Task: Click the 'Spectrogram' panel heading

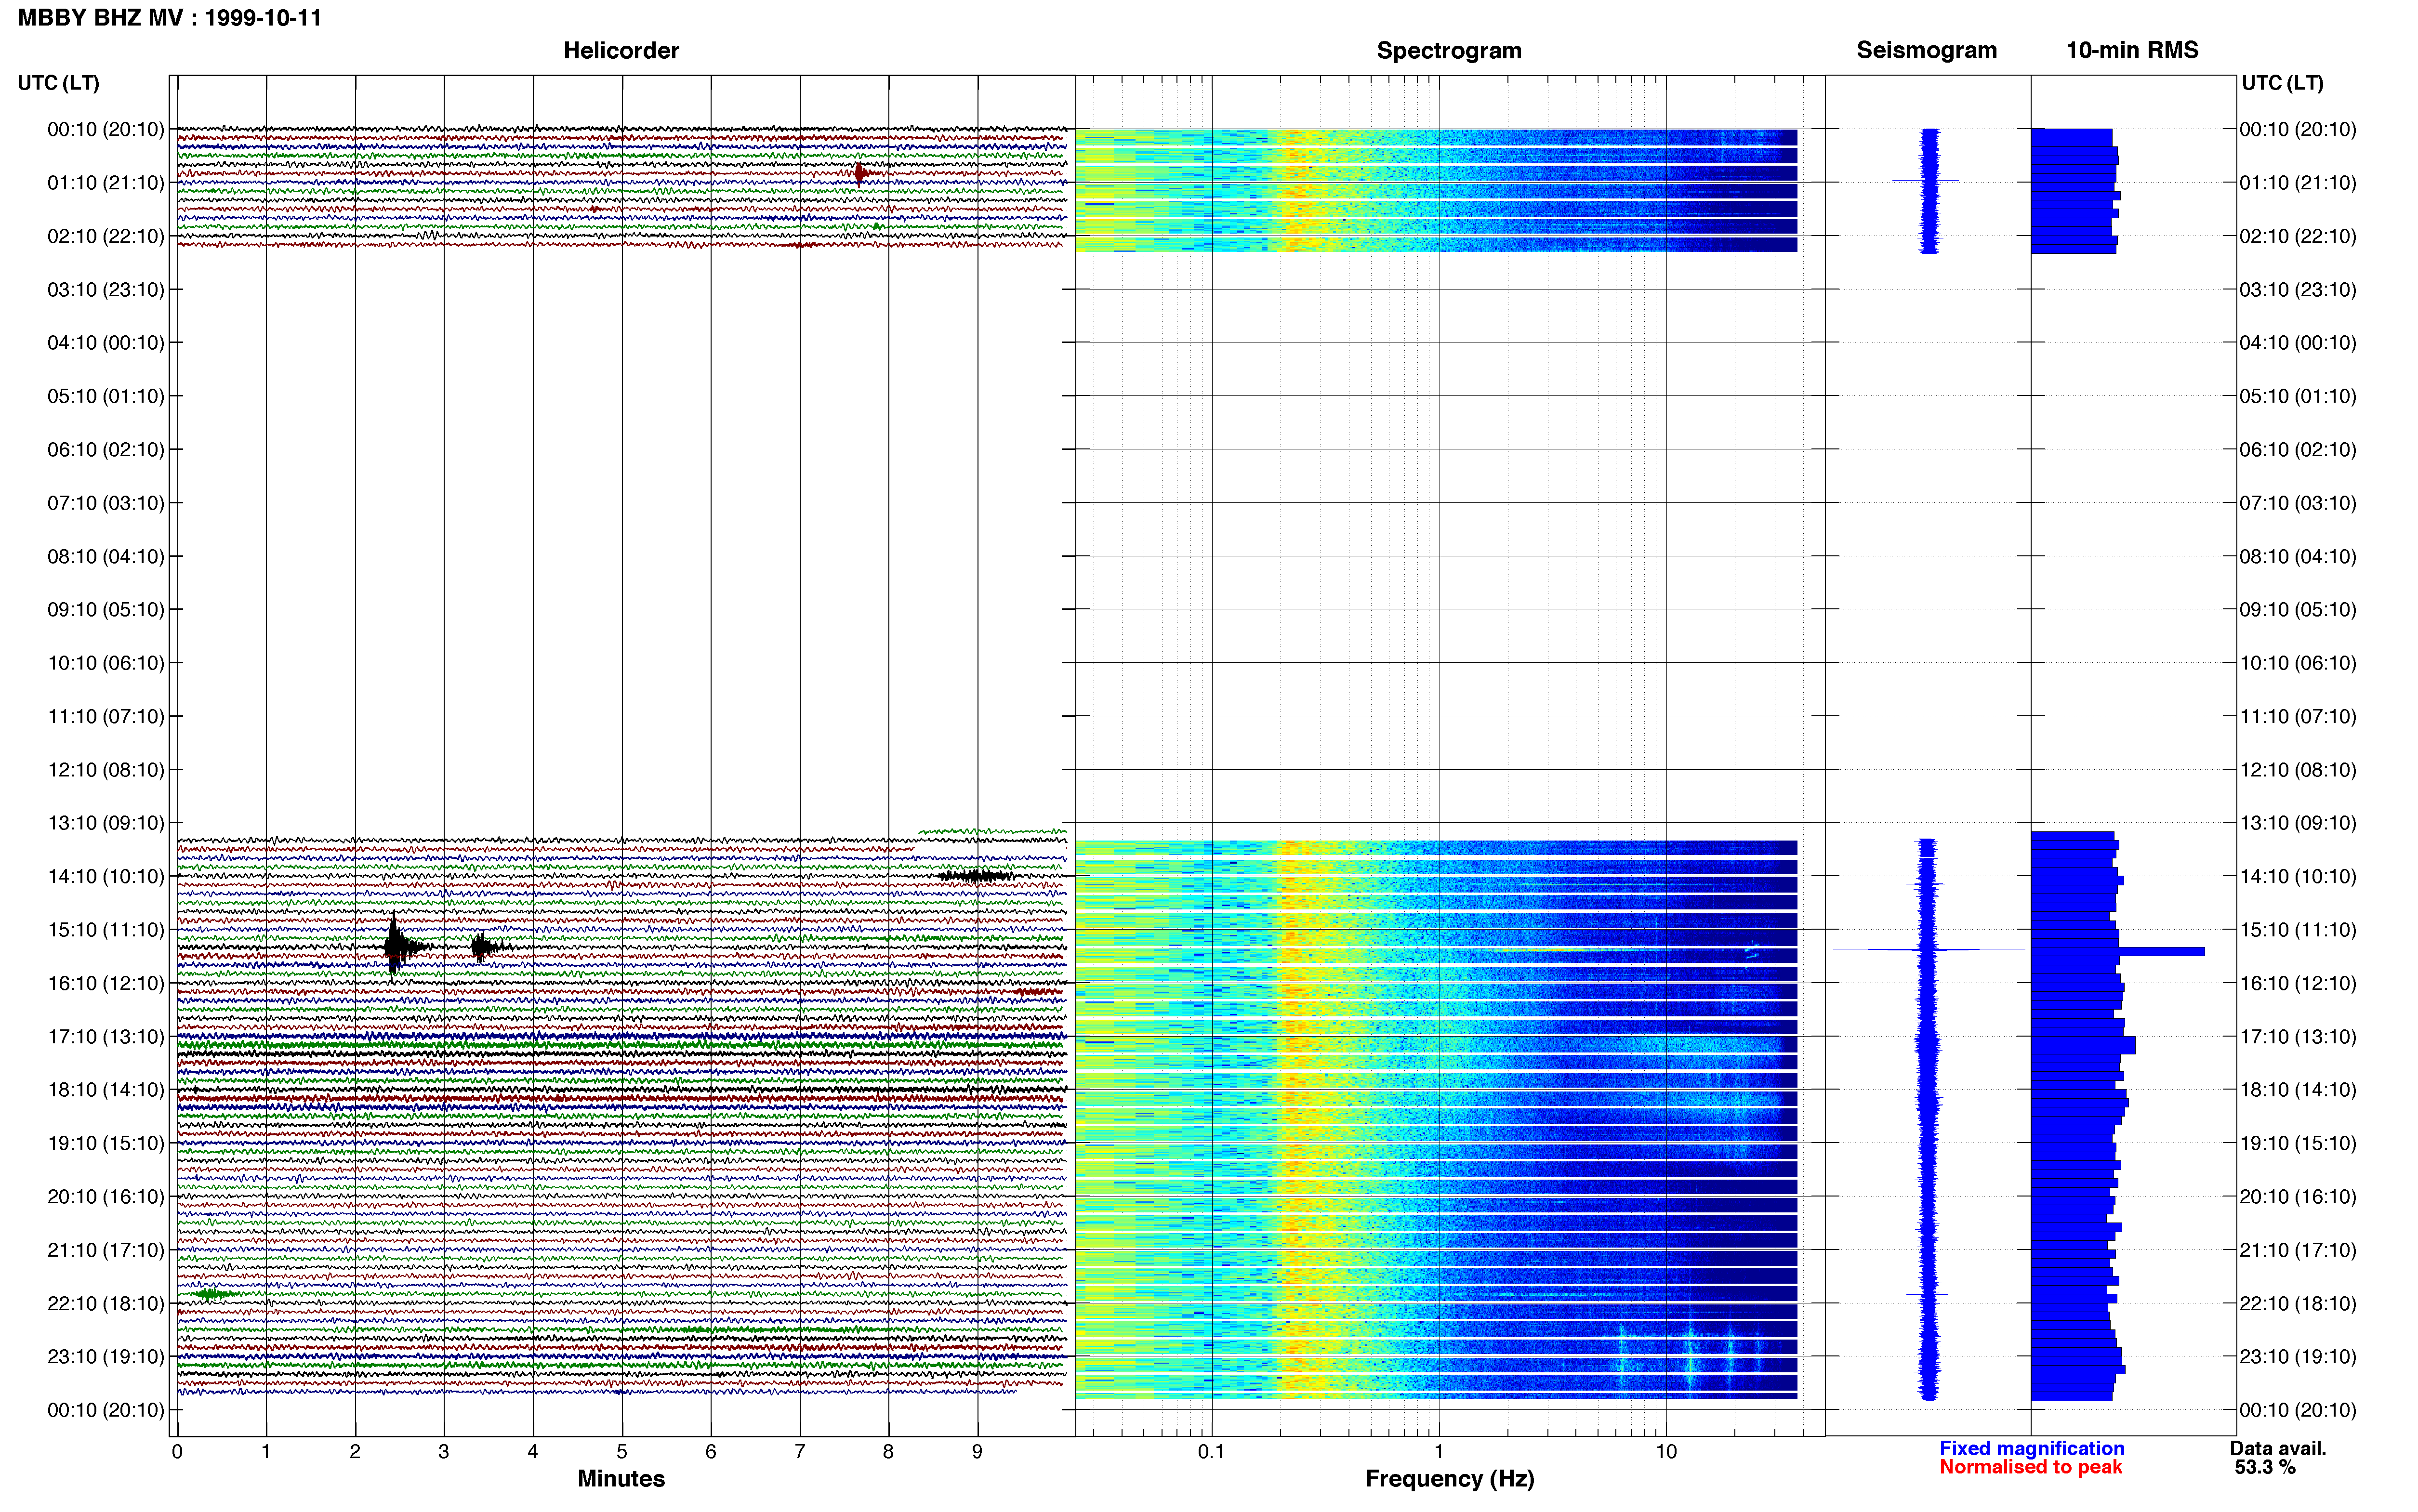Action: (x=1449, y=50)
